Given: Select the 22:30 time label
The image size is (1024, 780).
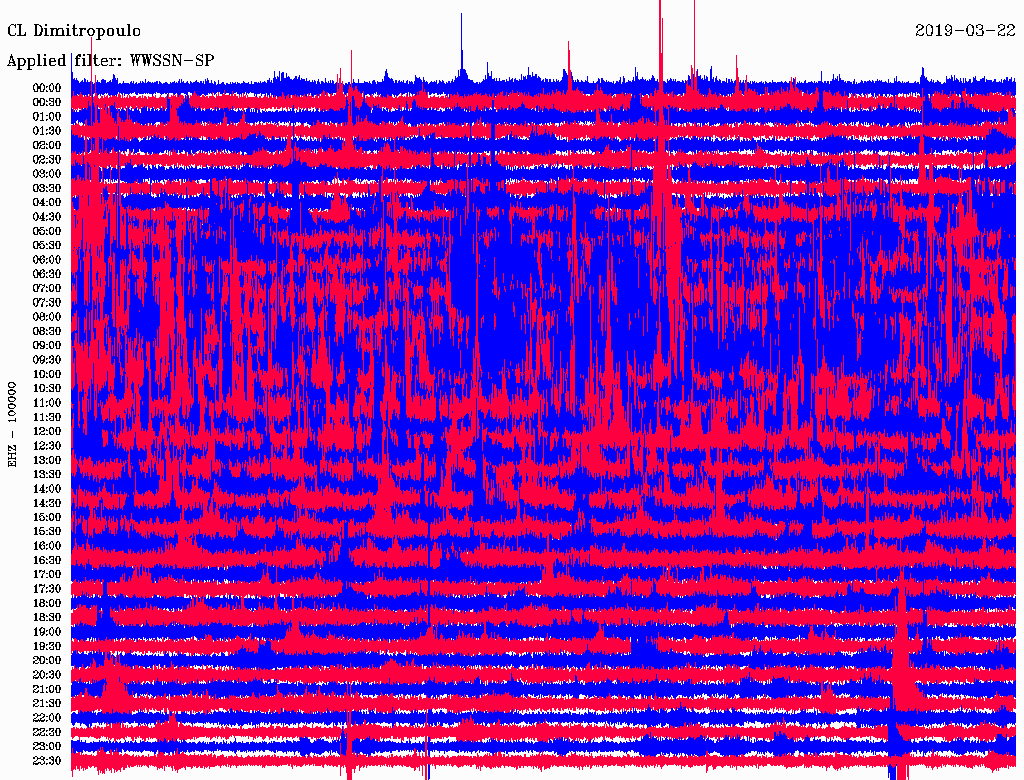Looking at the screenshot, I should pyautogui.click(x=47, y=732).
